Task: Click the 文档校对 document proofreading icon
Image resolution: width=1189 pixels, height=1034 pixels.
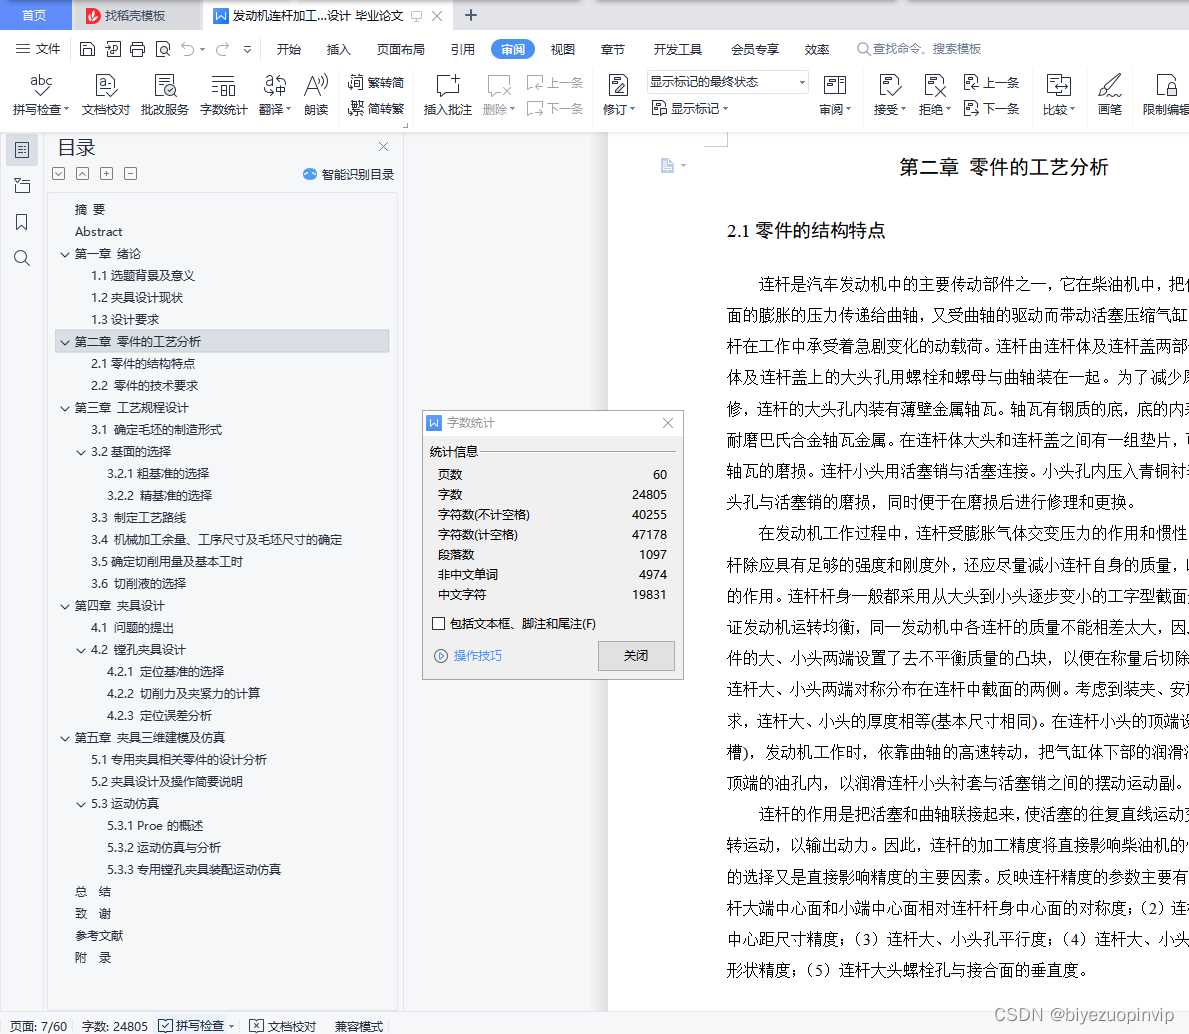Action: point(105,85)
